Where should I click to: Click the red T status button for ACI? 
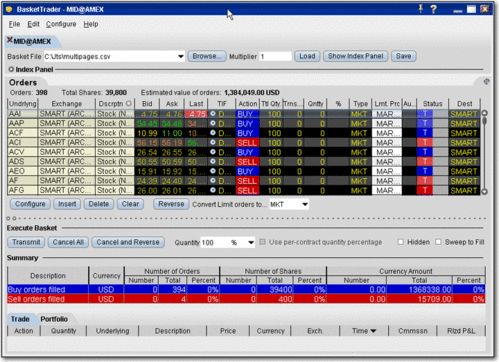[425, 142]
